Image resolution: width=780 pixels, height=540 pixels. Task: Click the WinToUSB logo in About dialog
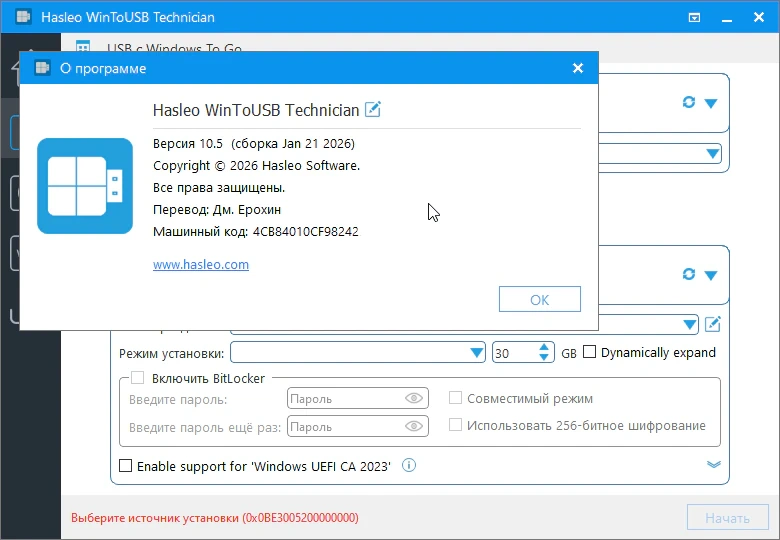click(x=85, y=186)
